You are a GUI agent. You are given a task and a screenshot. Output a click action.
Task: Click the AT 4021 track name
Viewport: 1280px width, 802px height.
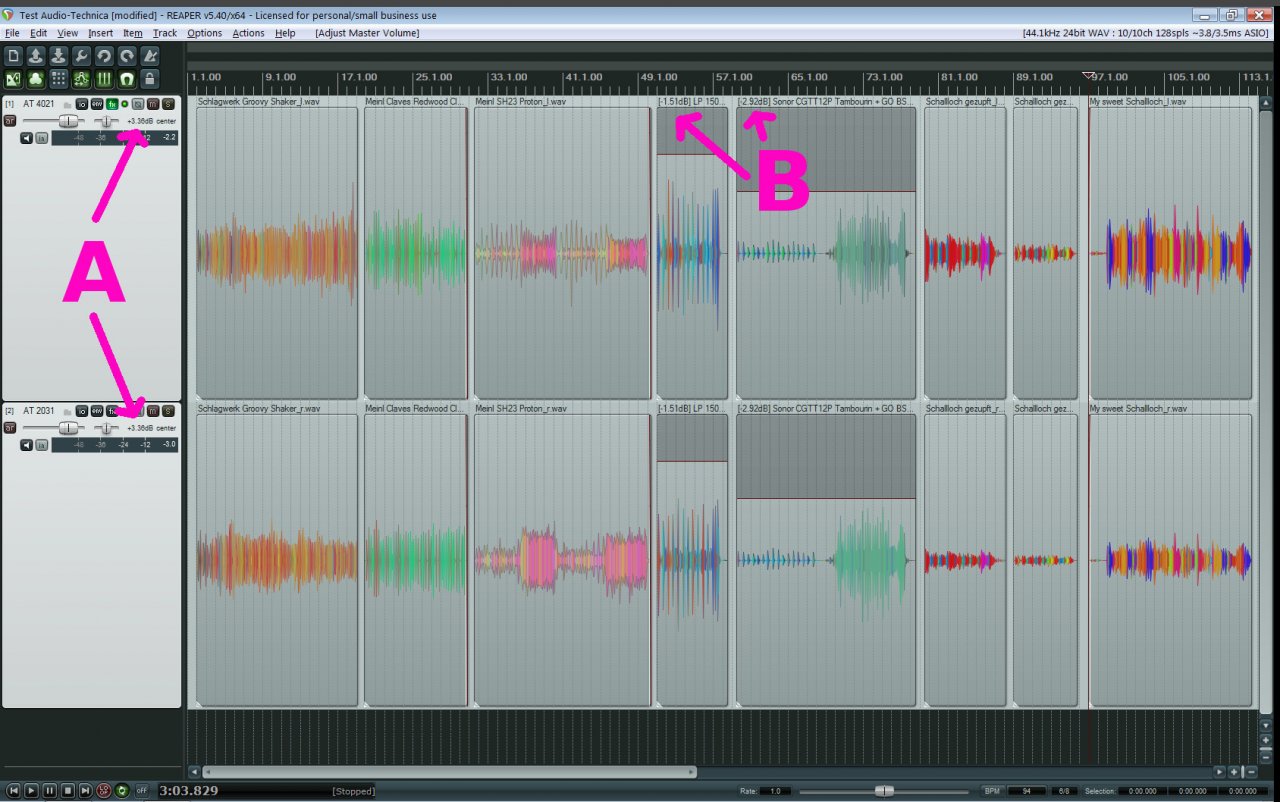click(41, 104)
